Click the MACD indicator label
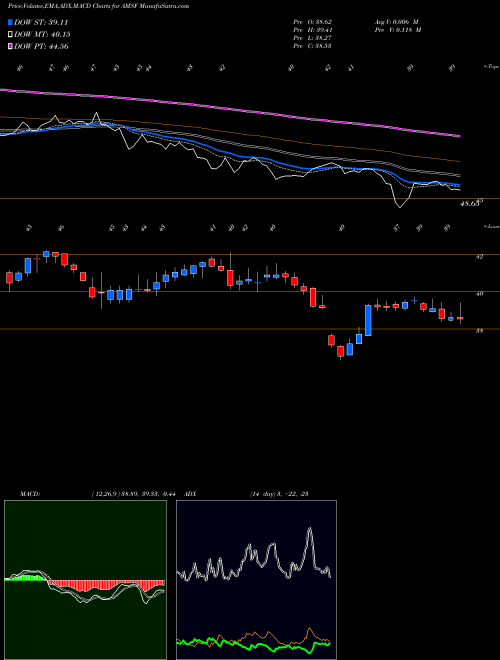Screen dimensions: 500x660 tap(30, 494)
